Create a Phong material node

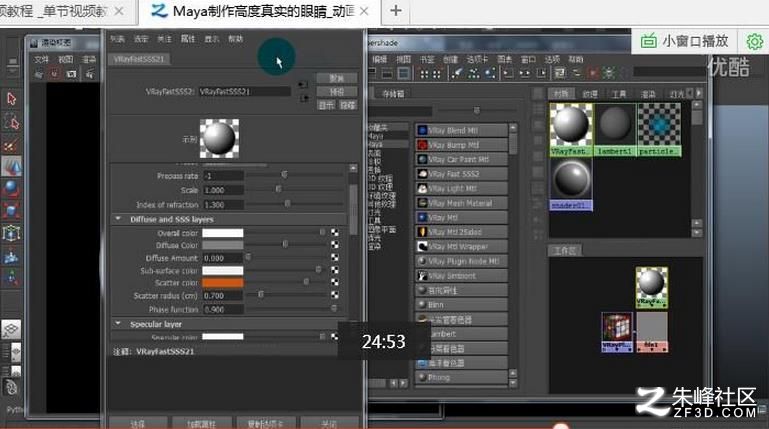coord(461,377)
